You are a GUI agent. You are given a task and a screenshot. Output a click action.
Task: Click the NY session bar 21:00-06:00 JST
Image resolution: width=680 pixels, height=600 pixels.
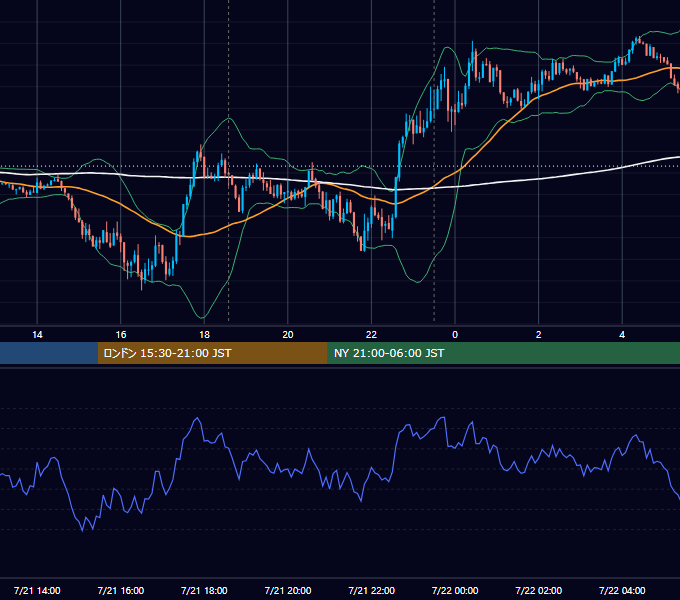[503, 353]
